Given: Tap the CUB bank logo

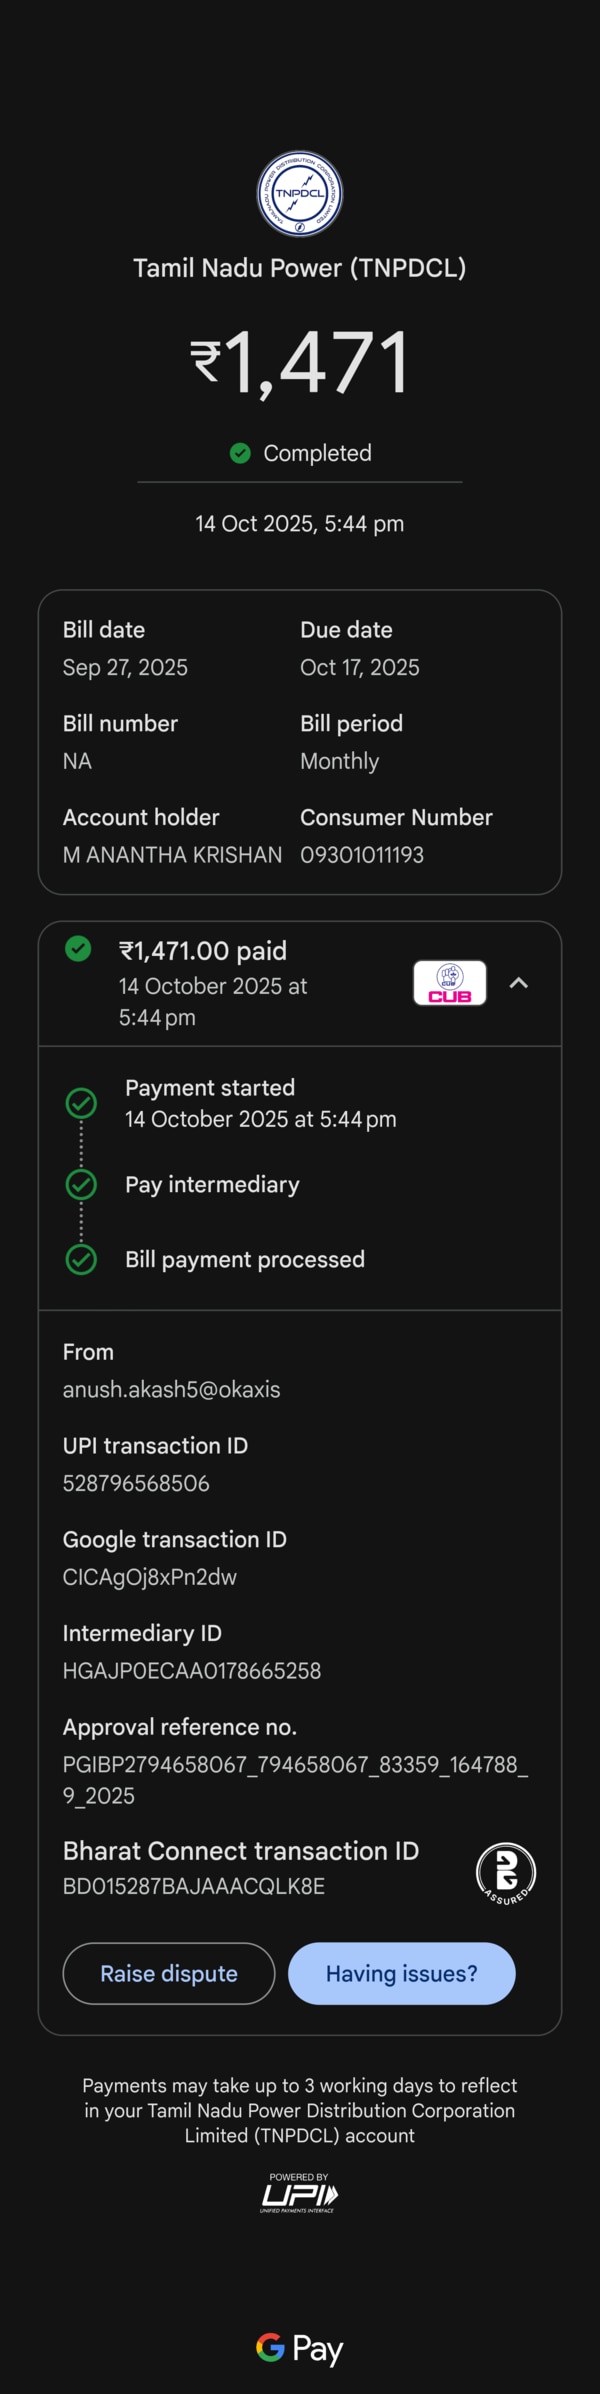Looking at the screenshot, I should coord(450,983).
